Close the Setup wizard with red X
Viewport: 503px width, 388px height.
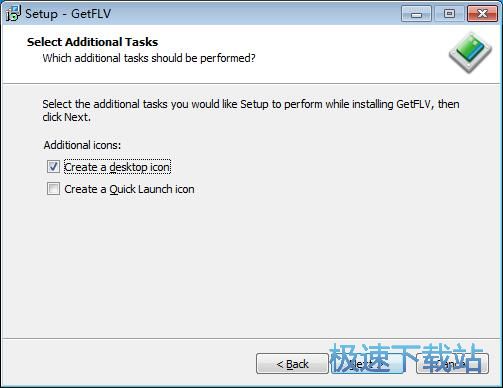click(x=482, y=14)
